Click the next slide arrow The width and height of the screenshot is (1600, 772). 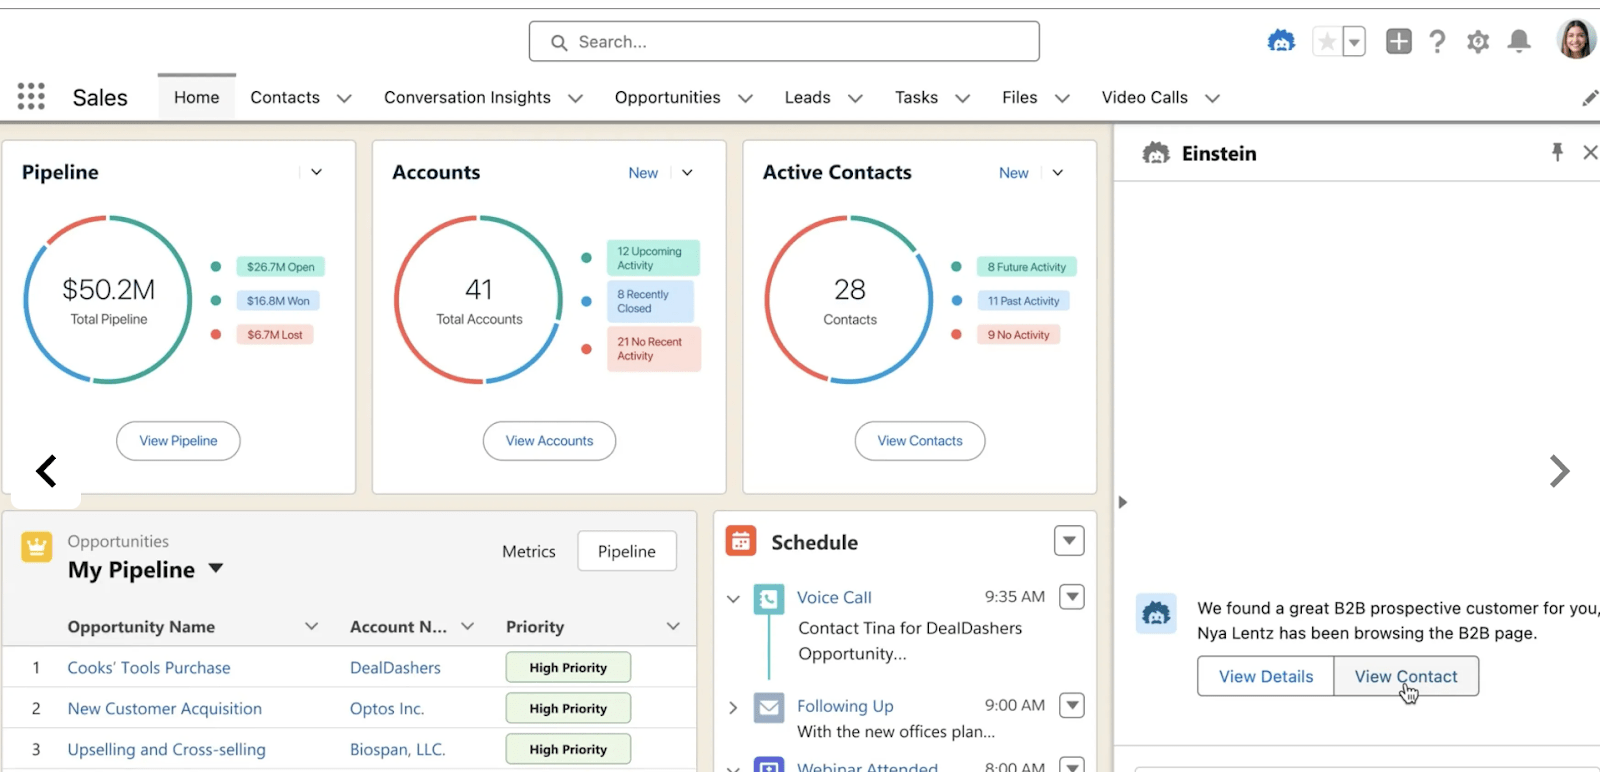(x=1559, y=471)
